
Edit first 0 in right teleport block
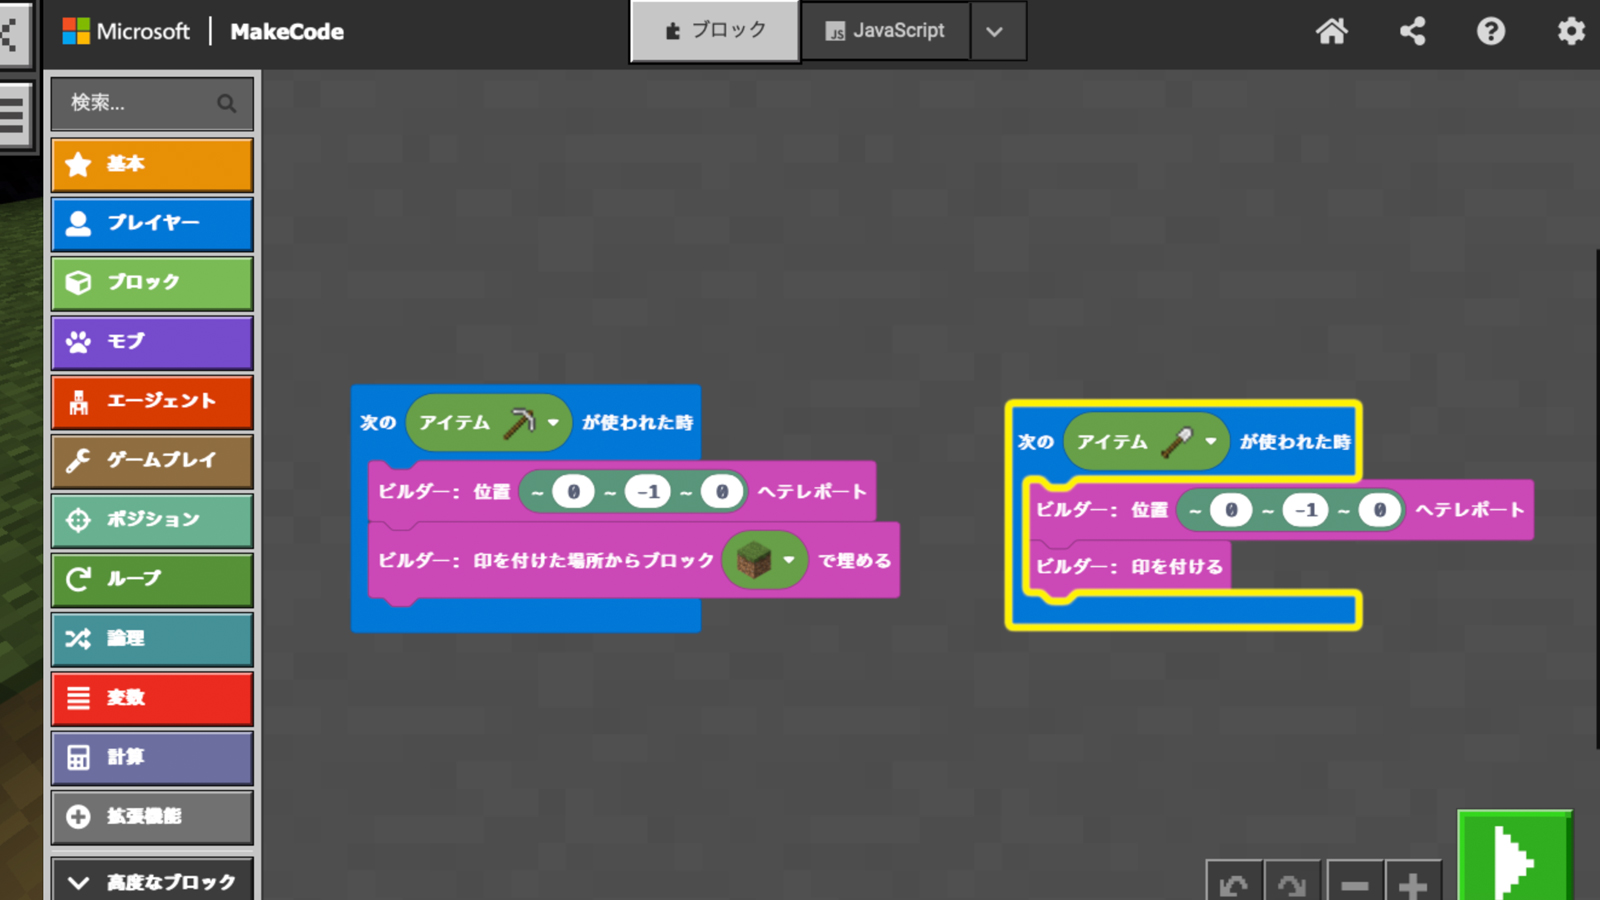[x=1231, y=510]
